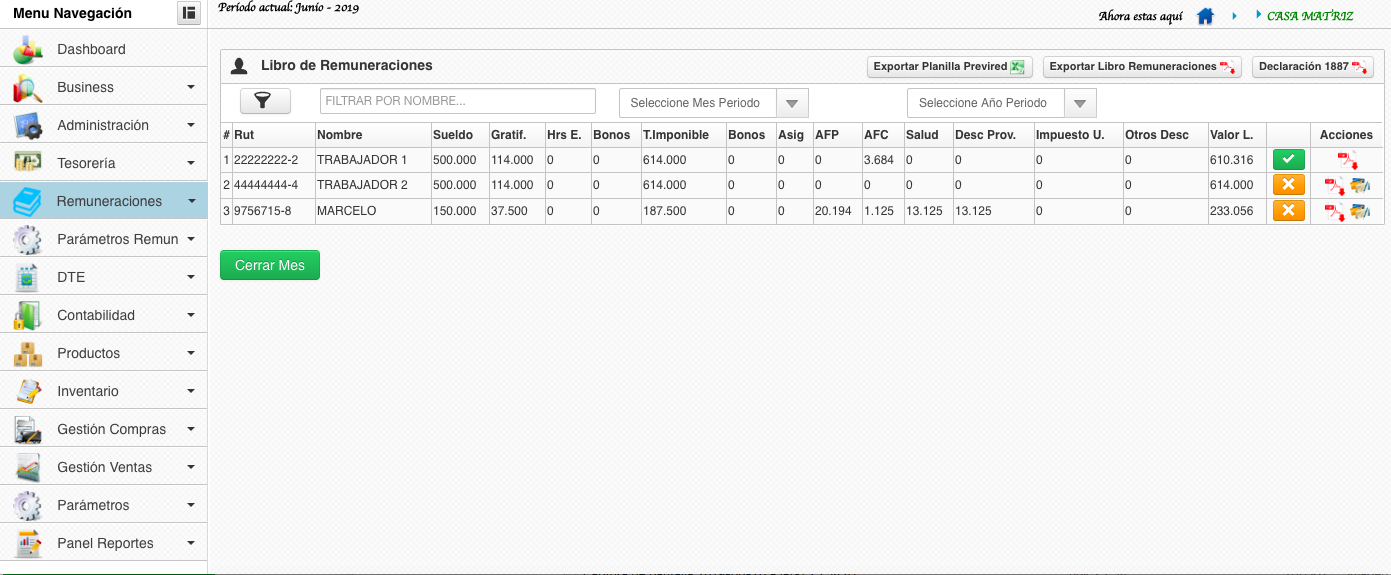This screenshot has width=1391, height=575.
Task: Download the PDF for TRABAJADOR 1
Action: [1347, 160]
